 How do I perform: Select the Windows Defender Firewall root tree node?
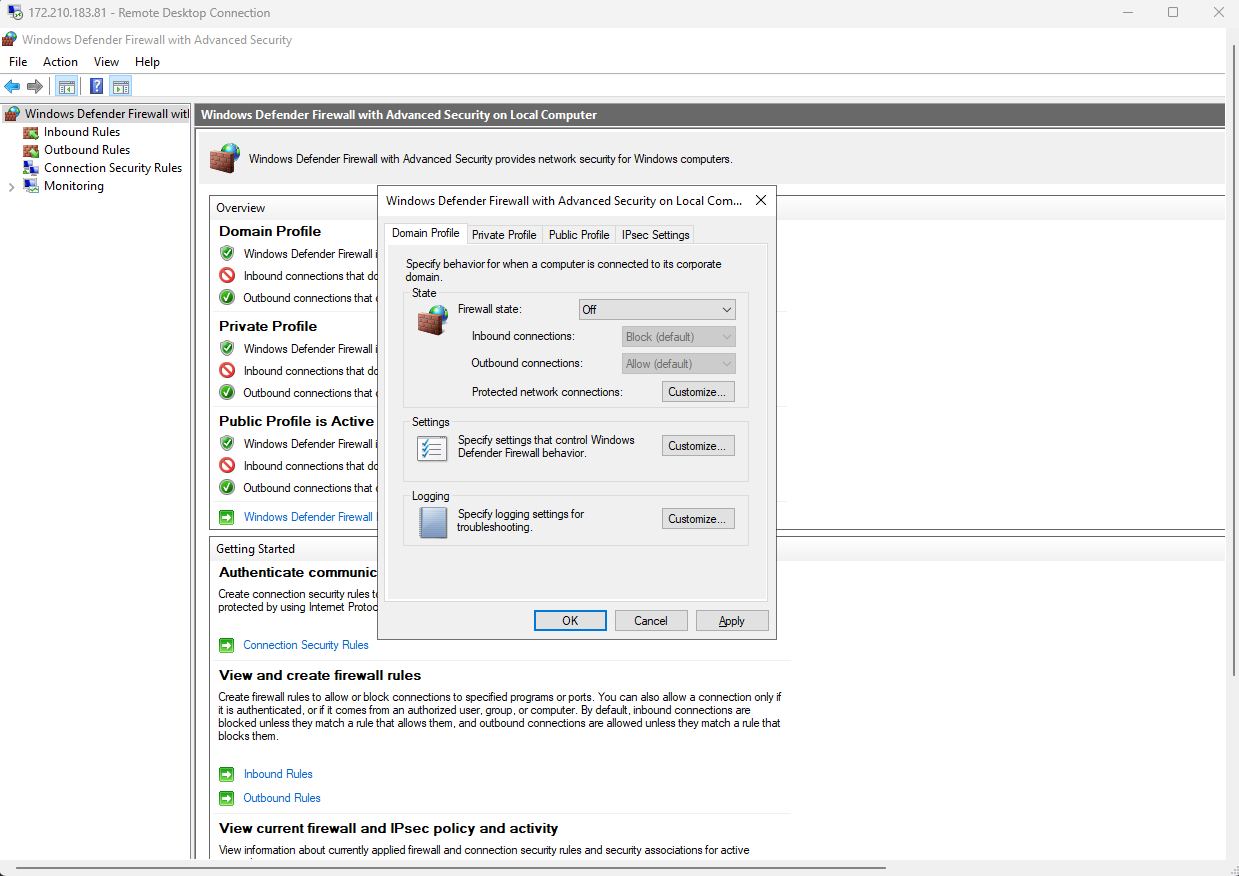[106, 114]
